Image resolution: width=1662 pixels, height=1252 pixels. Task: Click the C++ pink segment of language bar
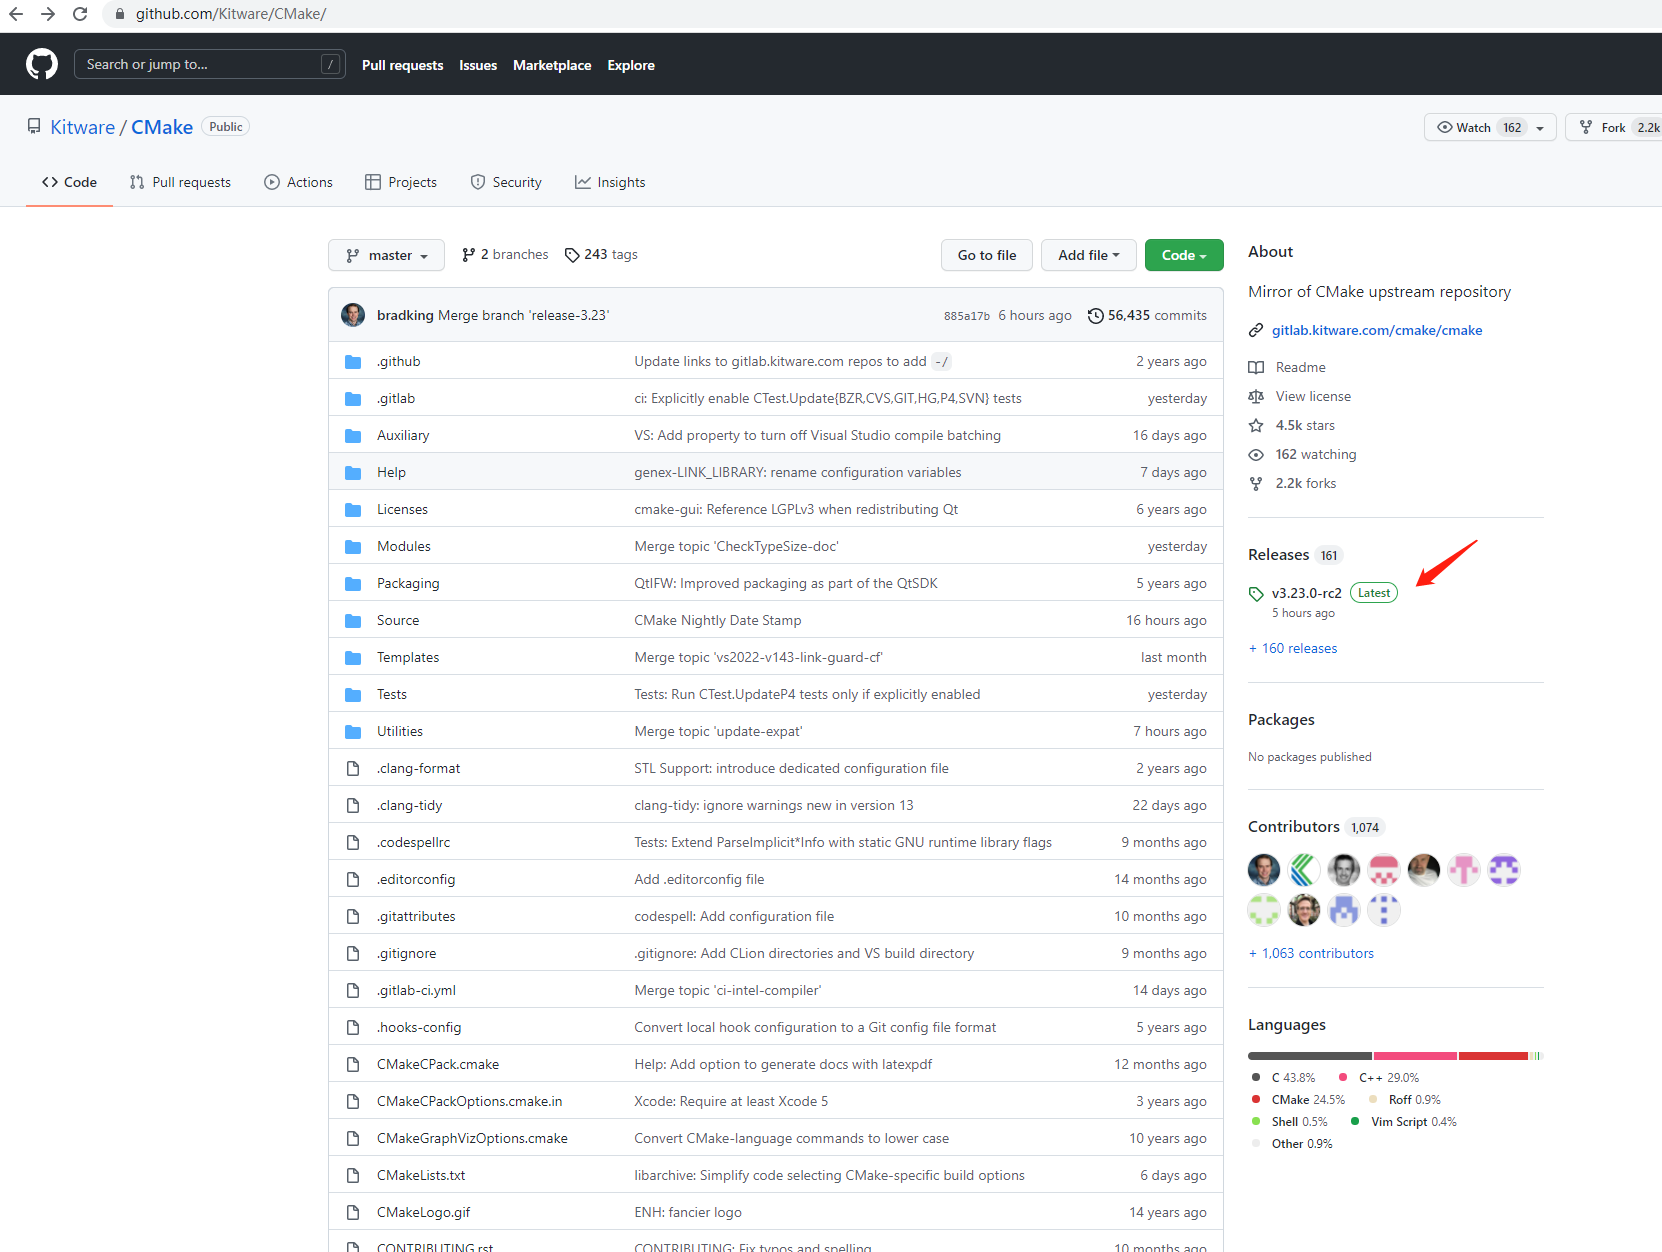[1415, 1056]
